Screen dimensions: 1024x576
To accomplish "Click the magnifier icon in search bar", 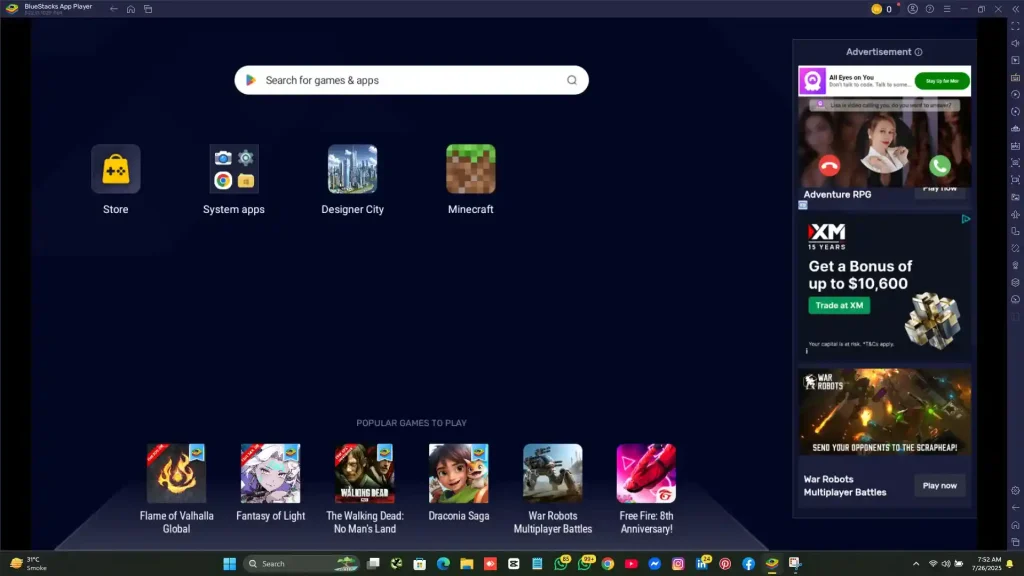I will pos(571,80).
